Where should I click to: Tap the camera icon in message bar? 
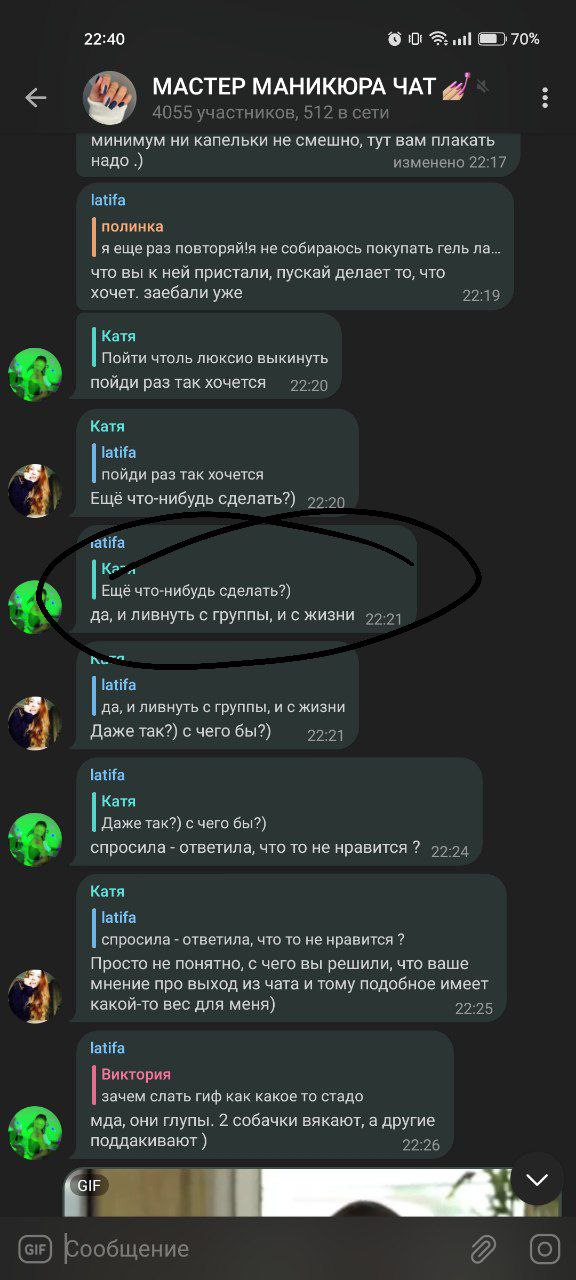[544, 1248]
